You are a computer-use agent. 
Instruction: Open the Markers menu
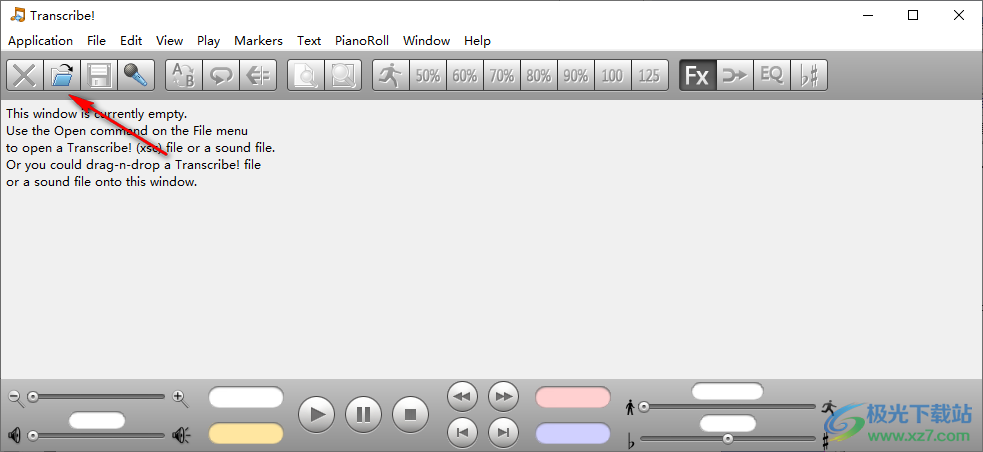click(258, 41)
